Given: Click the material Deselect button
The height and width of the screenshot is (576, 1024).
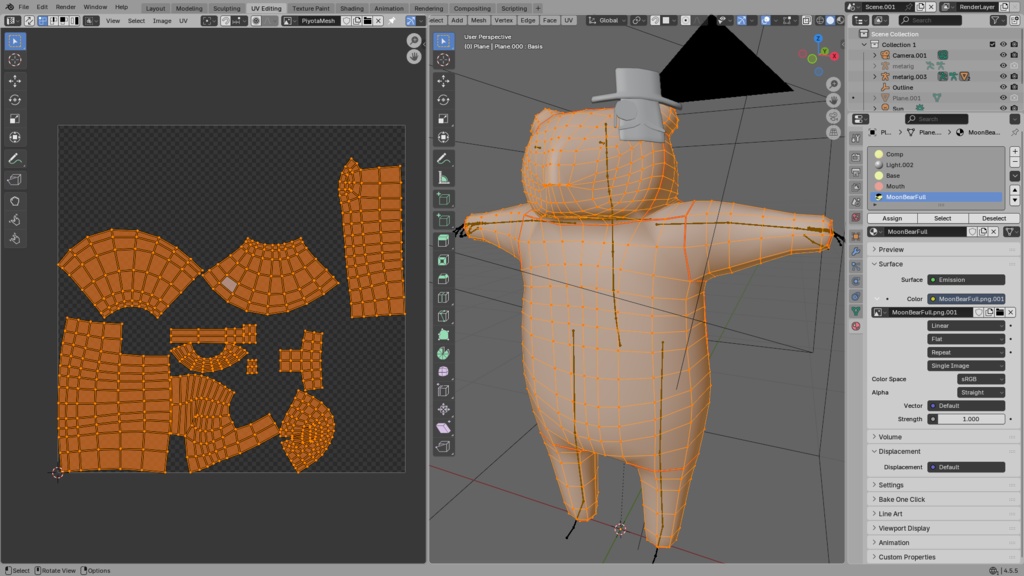Looking at the screenshot, I should (x=993, y=218).
